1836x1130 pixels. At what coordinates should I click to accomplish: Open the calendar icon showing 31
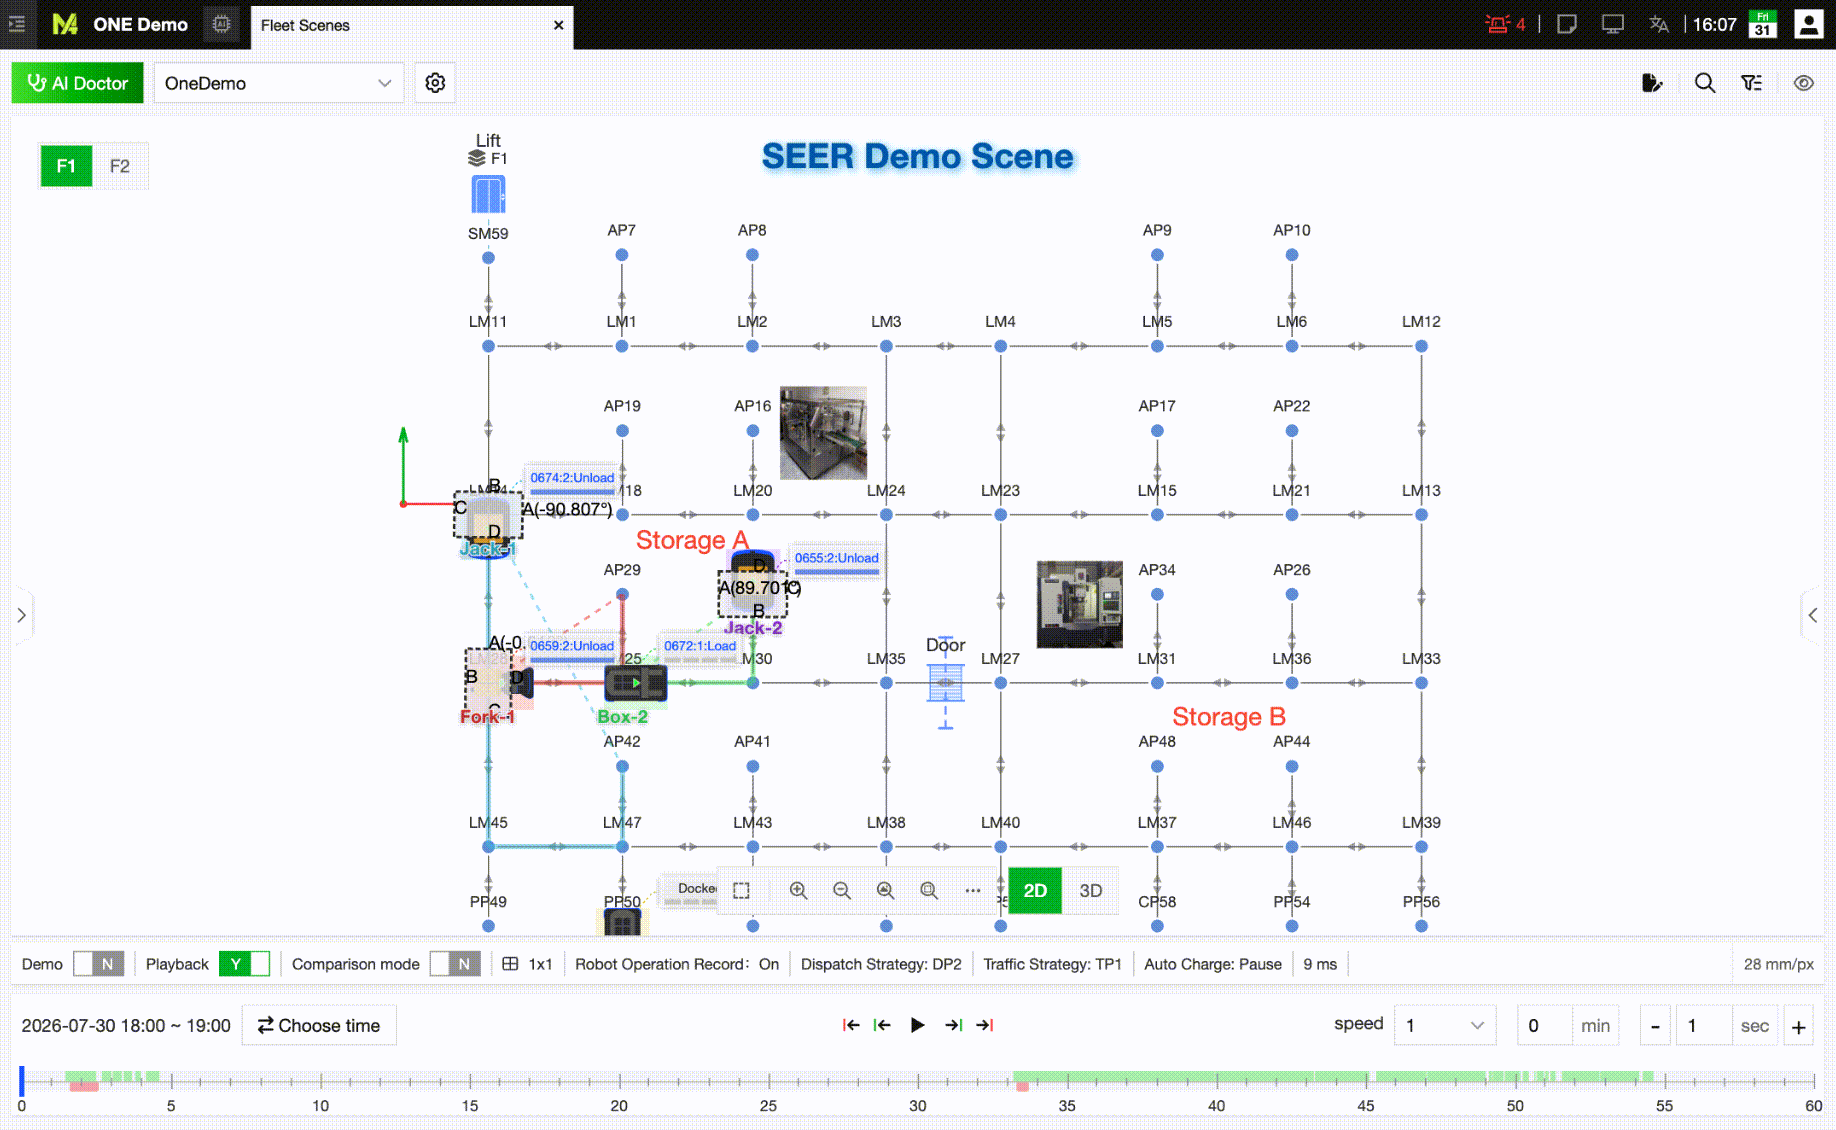coord(1763,24)
